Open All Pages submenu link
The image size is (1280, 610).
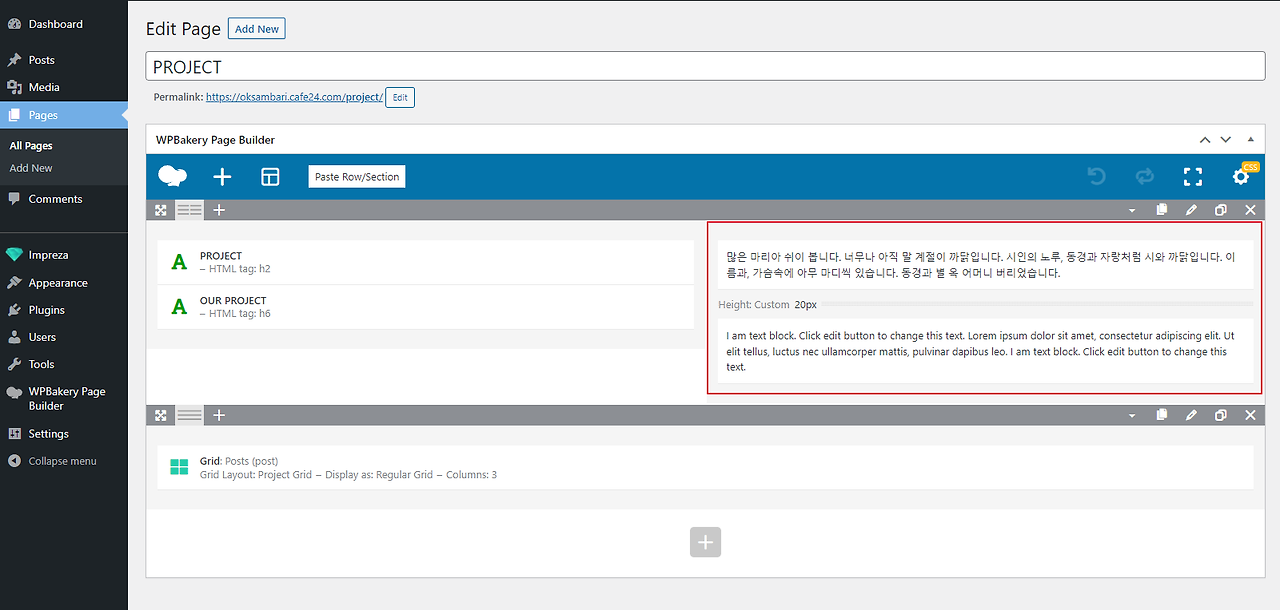(x=31, y=146)
